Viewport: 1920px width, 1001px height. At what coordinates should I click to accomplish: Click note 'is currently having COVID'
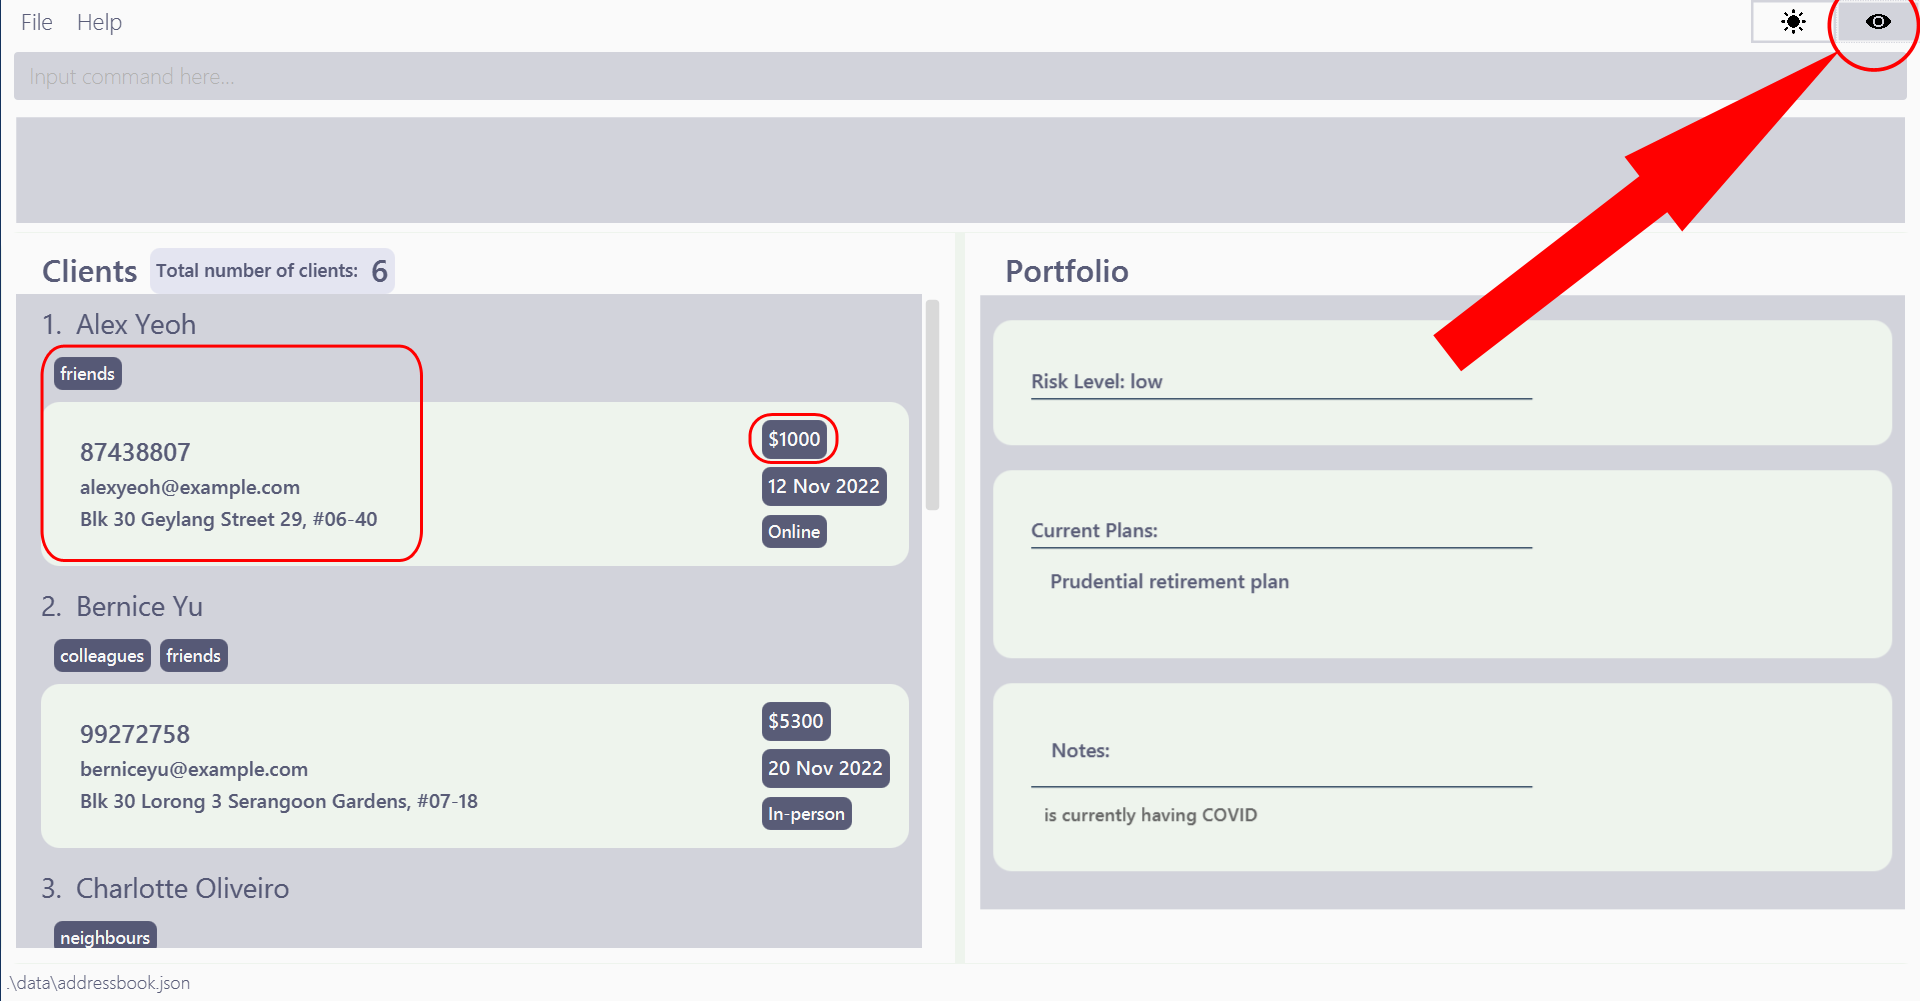(x=1150, y=815)
